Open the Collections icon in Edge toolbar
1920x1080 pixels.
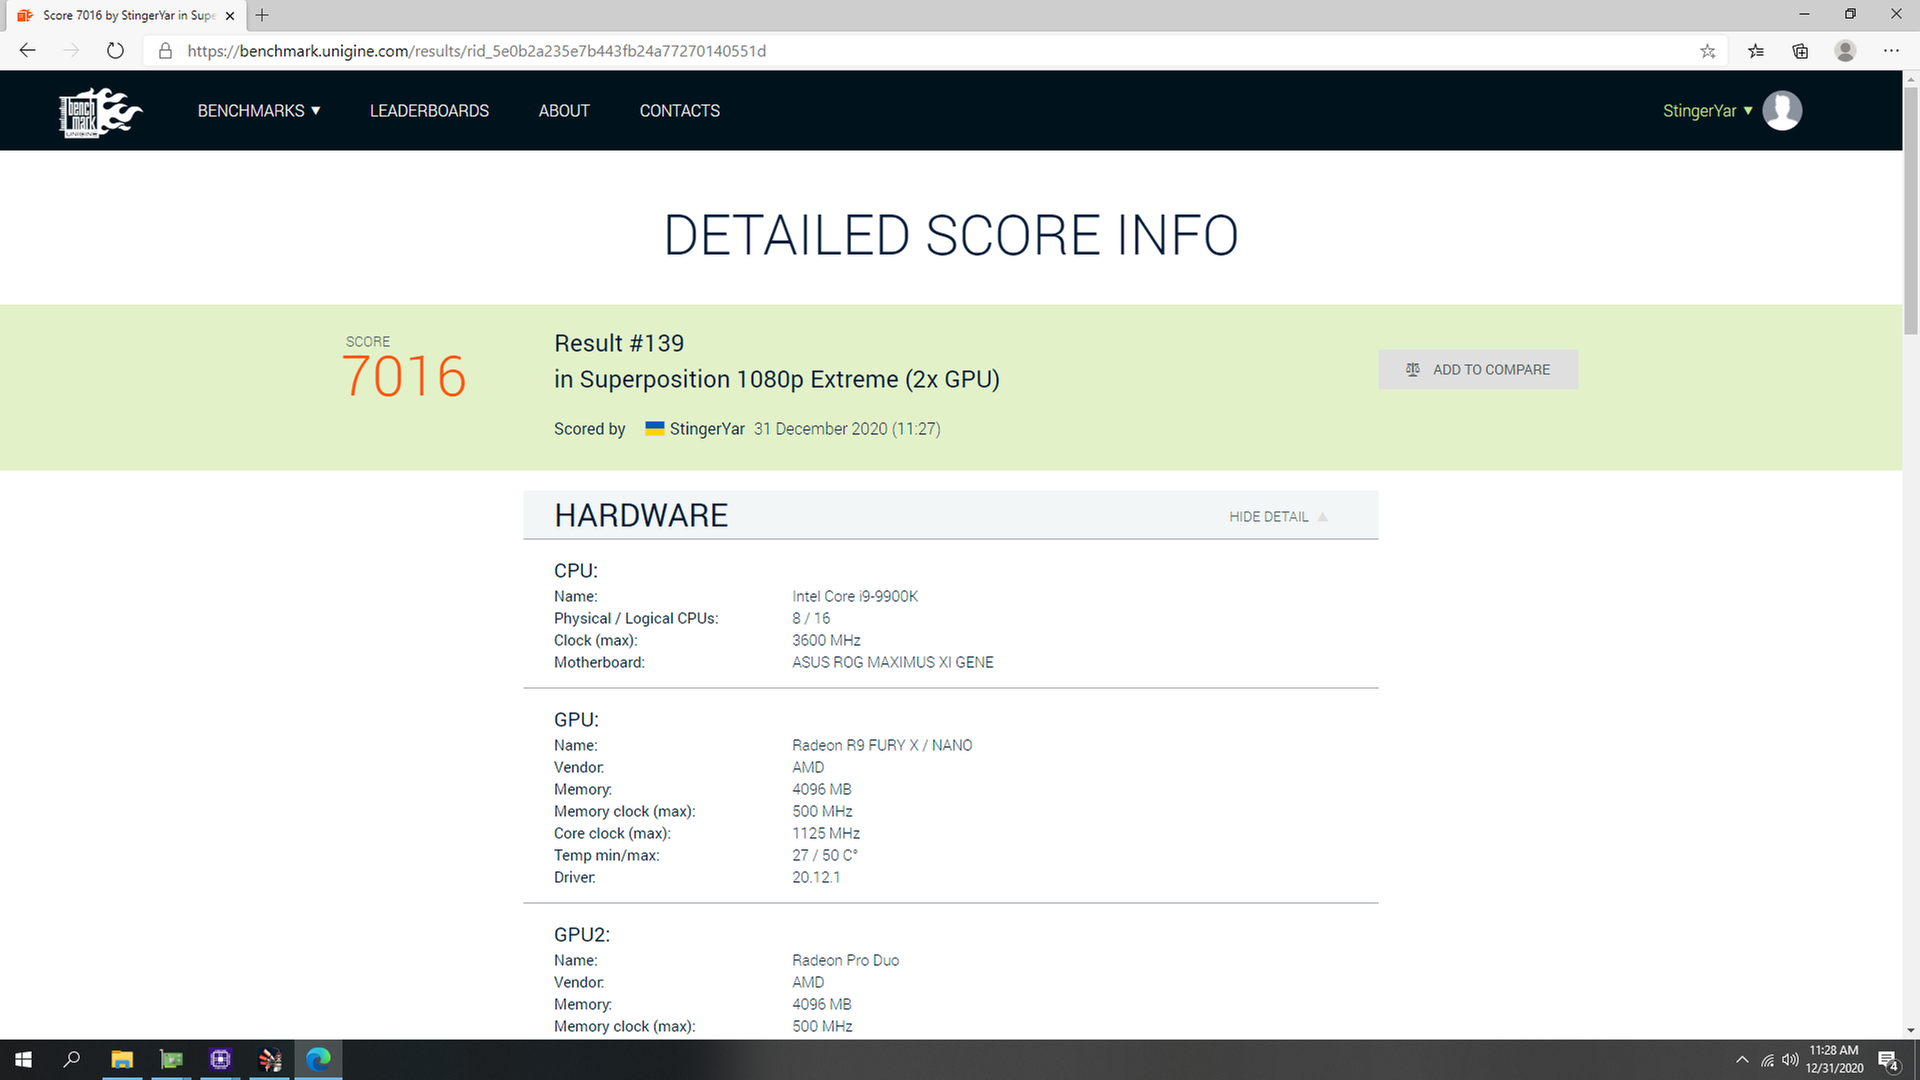(x=1800, y=51)
